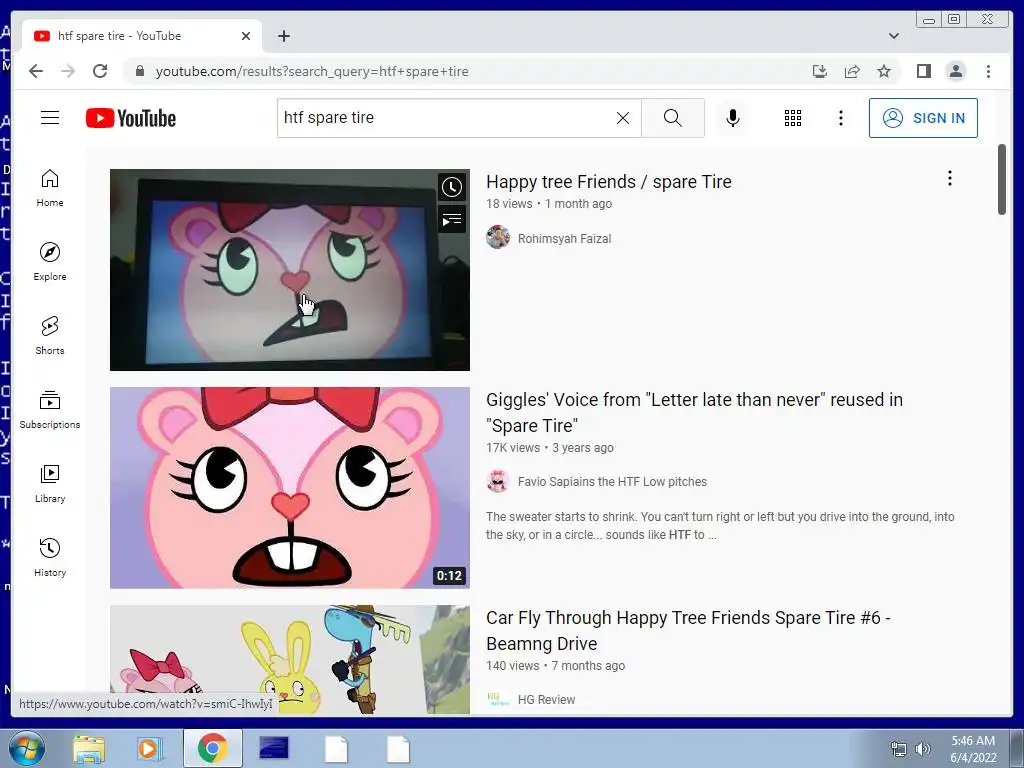Click Favio Sapiains channel avatar
This screenshot has height=768, width=1024.
(x=498, y=481)
